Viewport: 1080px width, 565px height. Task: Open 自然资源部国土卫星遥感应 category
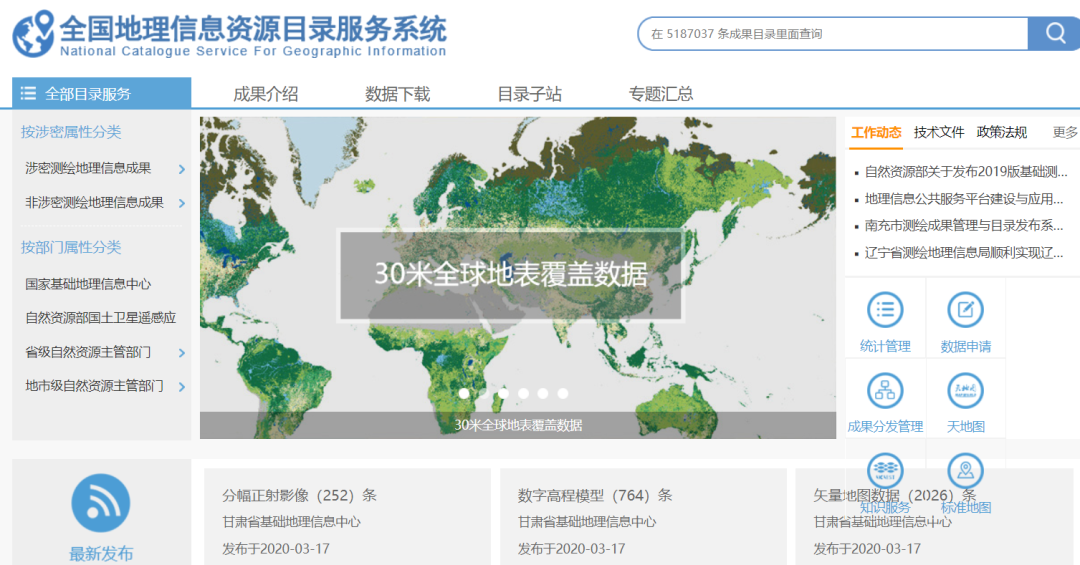(x=101, y=318)
